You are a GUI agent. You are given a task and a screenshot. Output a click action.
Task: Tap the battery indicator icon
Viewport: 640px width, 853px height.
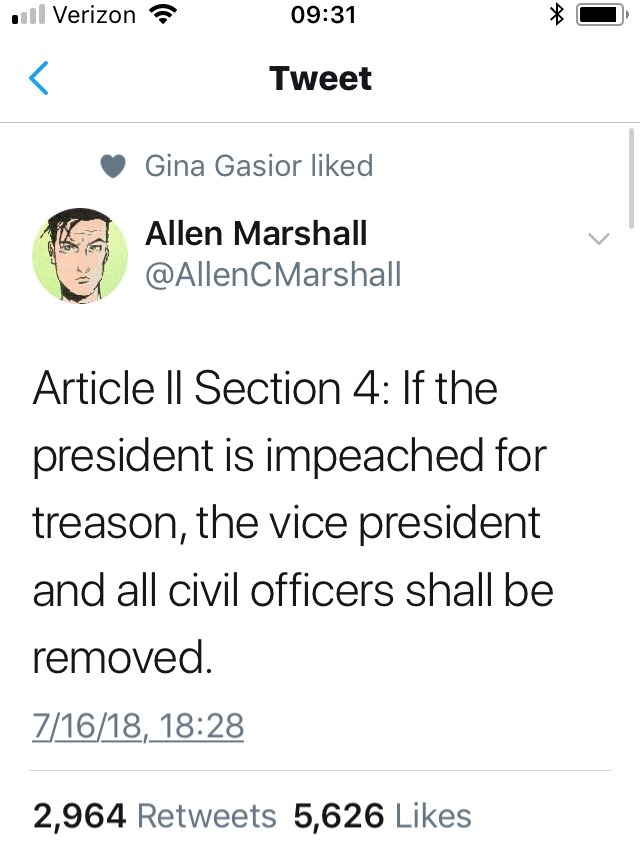pyautogui.click(x=600, y=15)
